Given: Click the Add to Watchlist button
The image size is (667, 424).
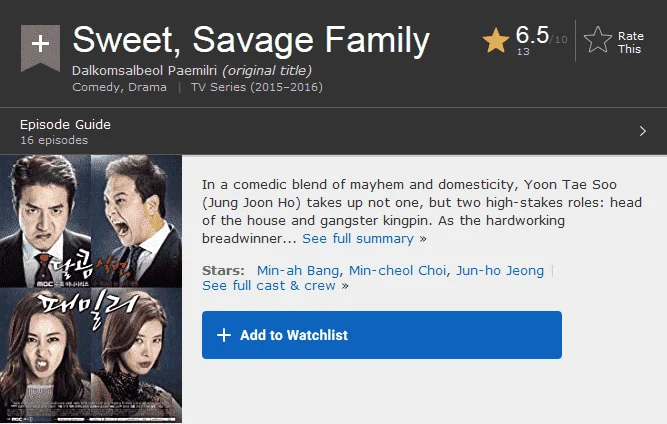Looking at the screenshot, I should point(382,335).
